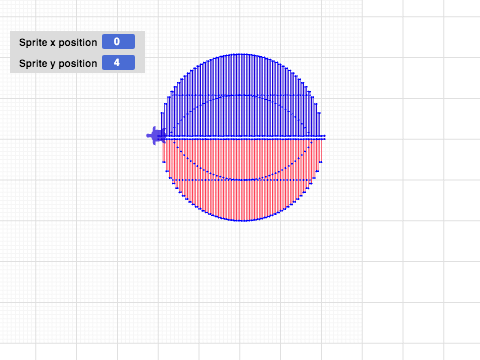480x360 pixels.
Task: Click the Sprite x position value 0
Action: (x=118, y=42)
